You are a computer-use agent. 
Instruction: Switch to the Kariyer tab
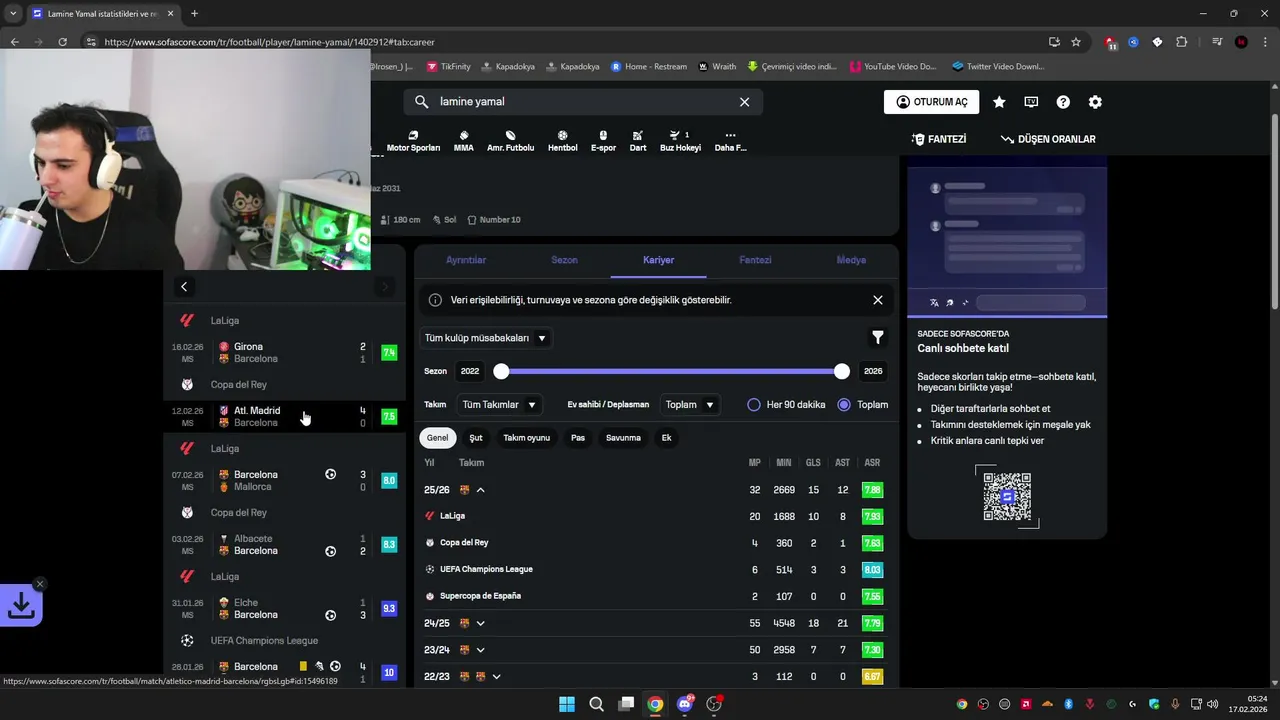pos(658,260)
